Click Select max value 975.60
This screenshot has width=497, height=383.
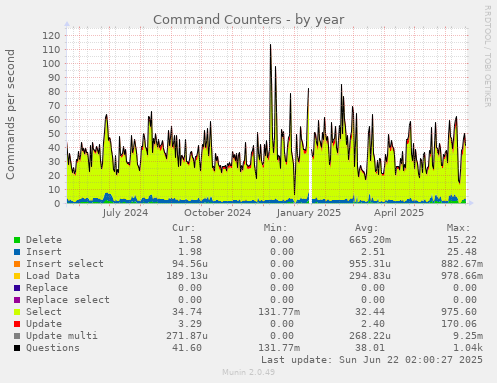459,312
